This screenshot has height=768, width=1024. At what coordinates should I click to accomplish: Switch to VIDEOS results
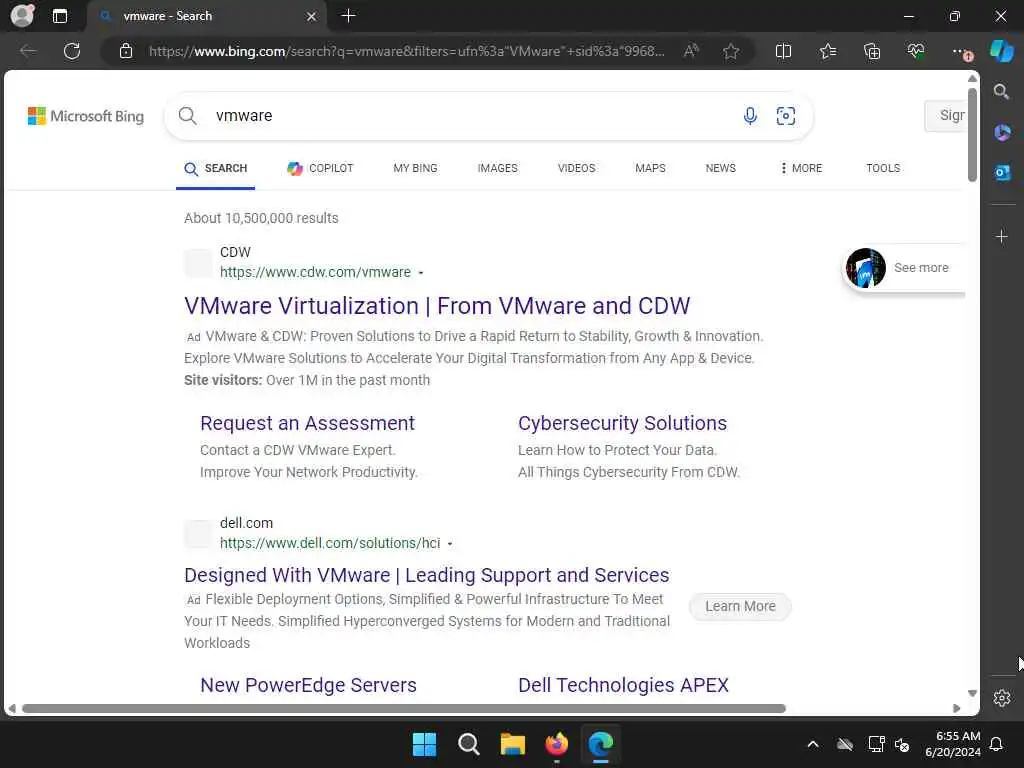coord(577,168)
